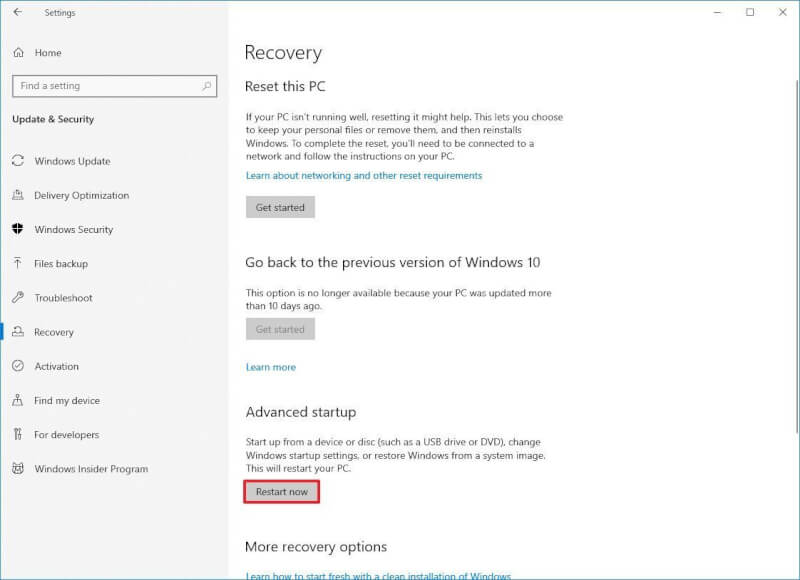Click the Home house icon

coord(18,53)
